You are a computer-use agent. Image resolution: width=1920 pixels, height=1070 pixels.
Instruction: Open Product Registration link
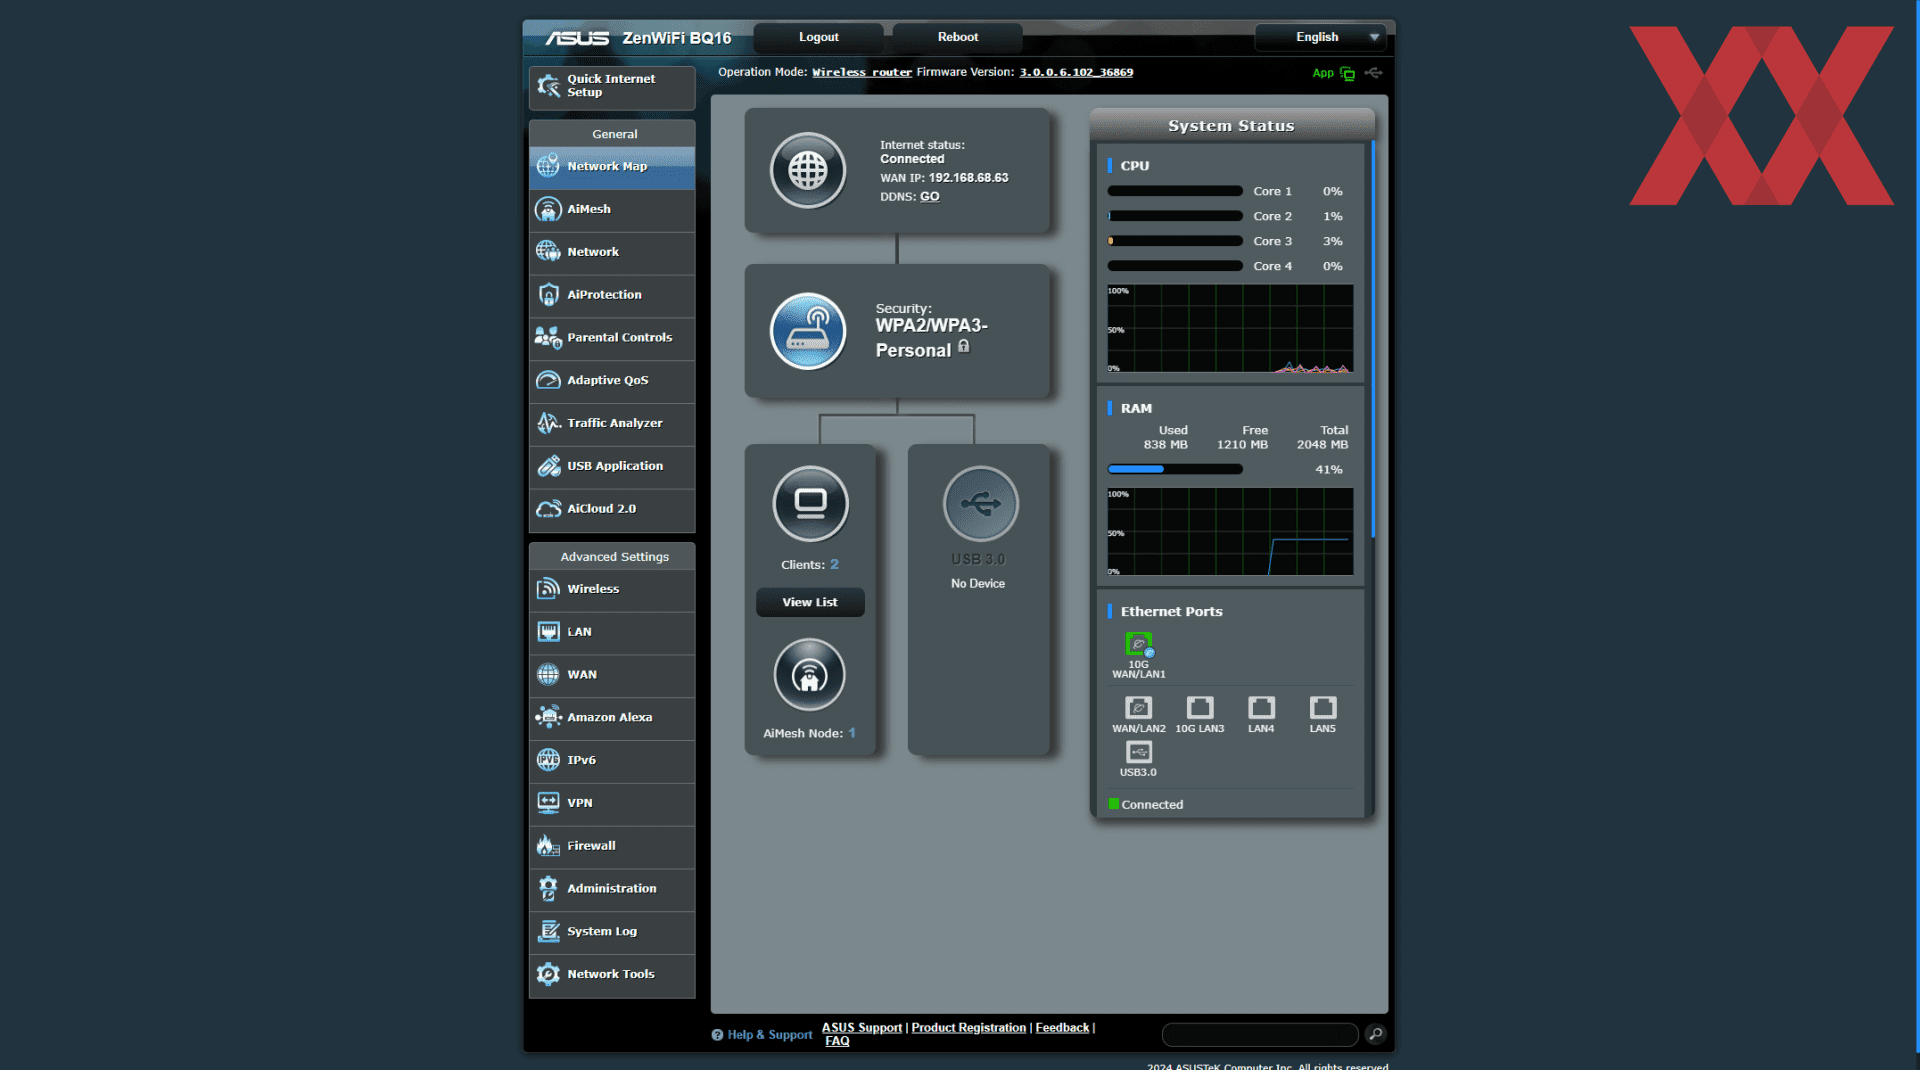(968, 1028)
